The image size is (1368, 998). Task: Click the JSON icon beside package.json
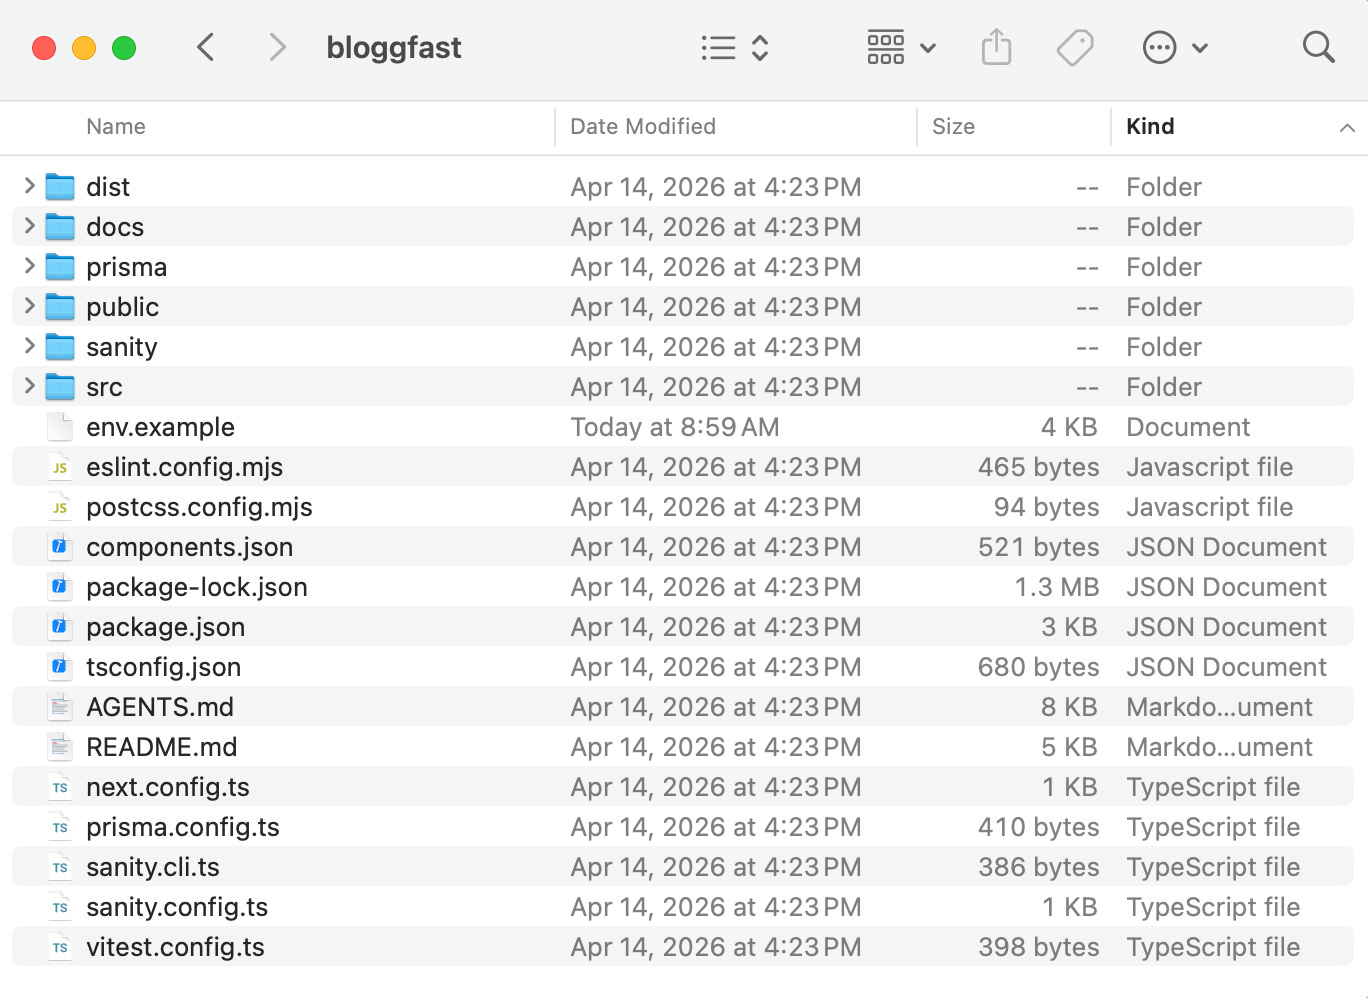59,627
